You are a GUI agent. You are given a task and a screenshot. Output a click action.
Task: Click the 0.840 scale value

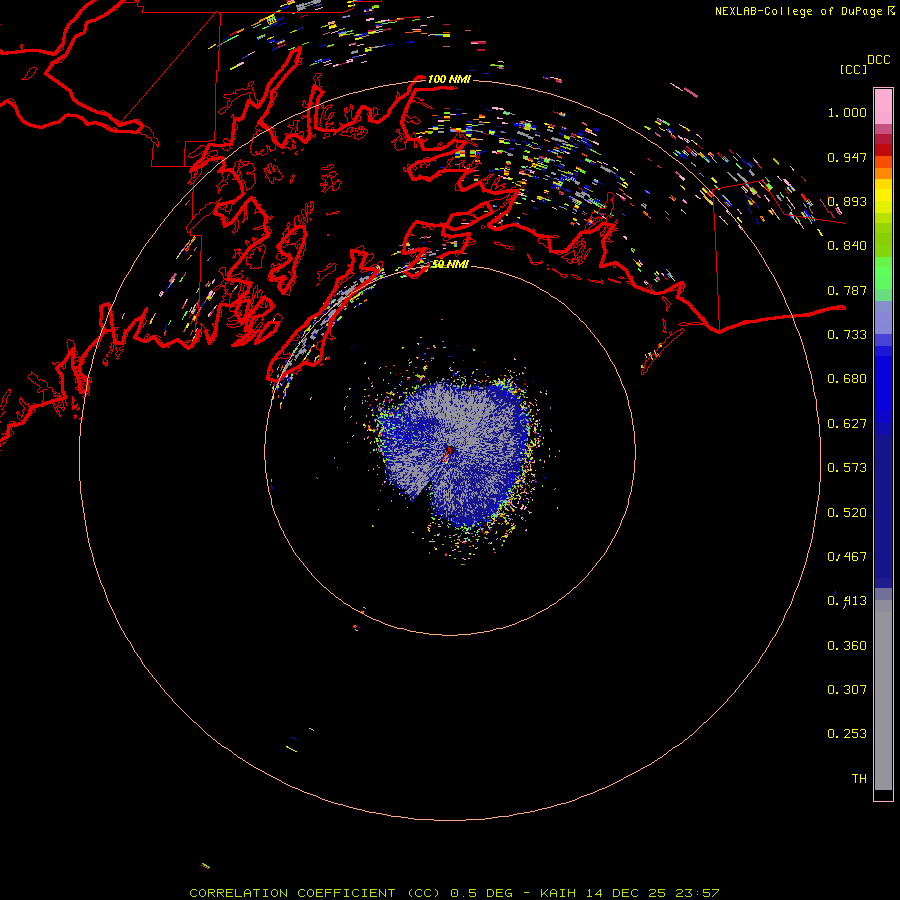(847, 246)
